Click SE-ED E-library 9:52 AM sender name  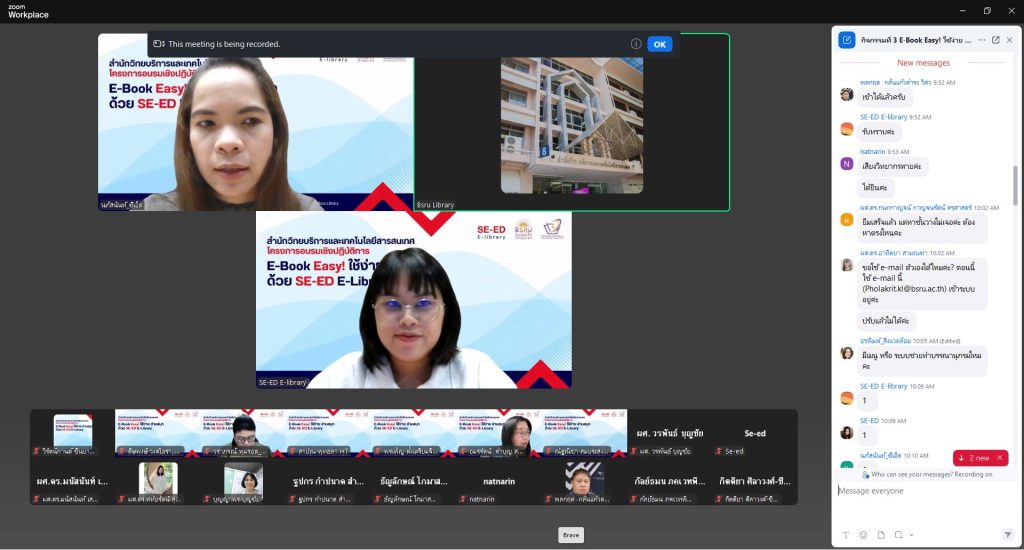(883, 117)
